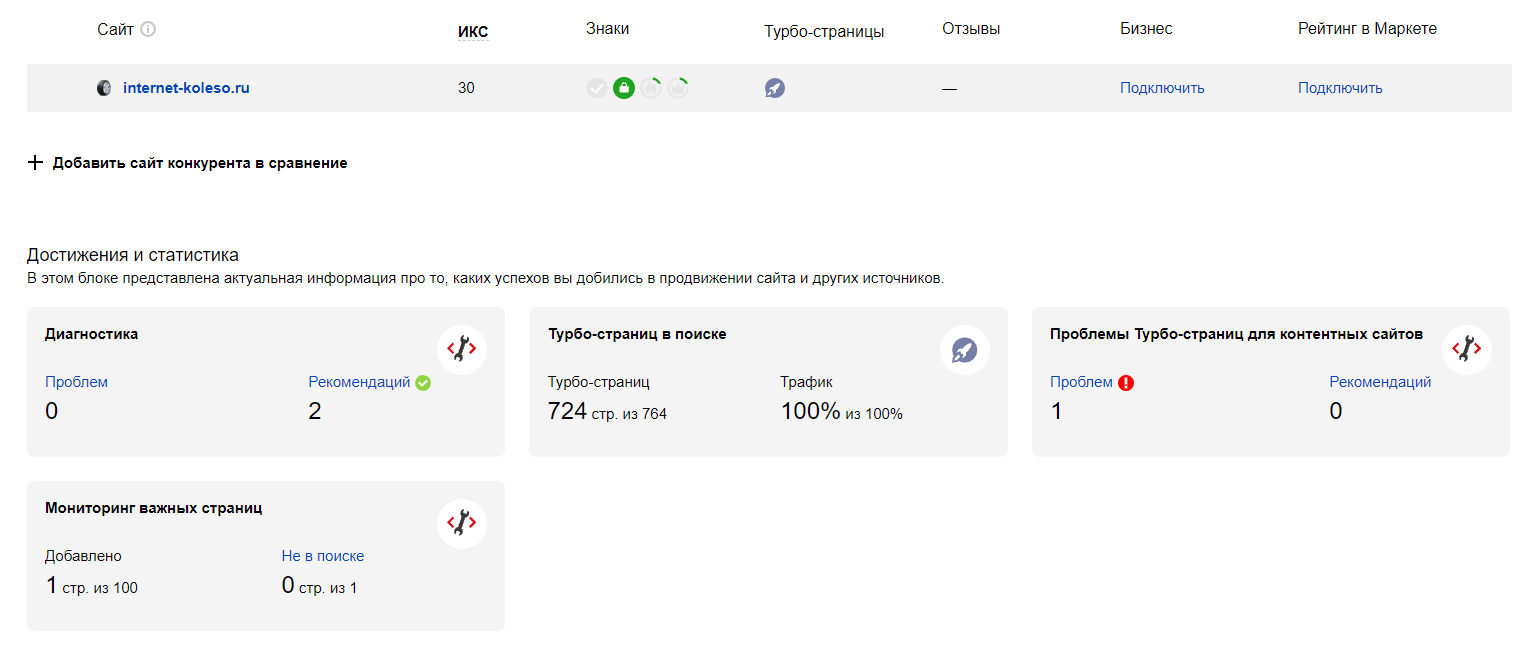The height and width of the screenshot is (666, 1523).
Task: Click the info icon next to Сайт
Action: click(x=148, y=29)
